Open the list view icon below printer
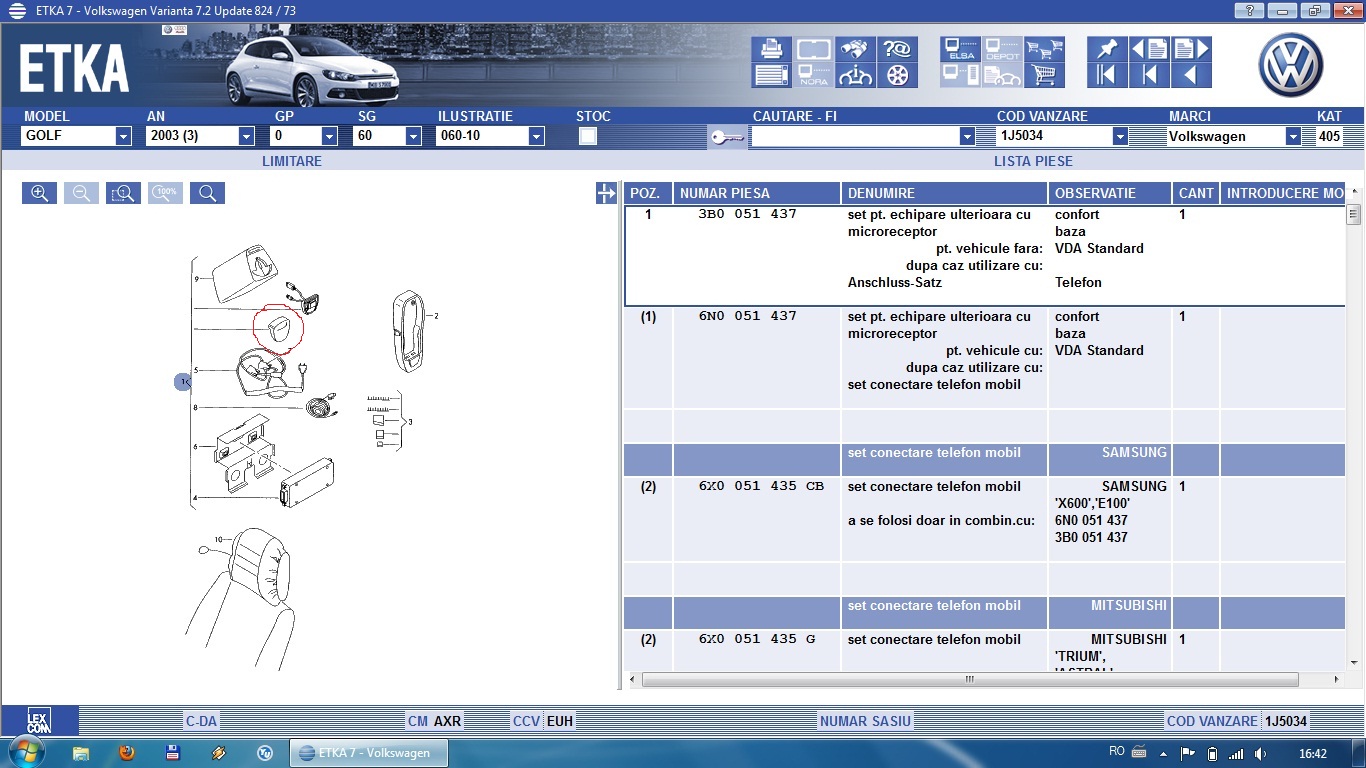The image size is (1366, 768). click(771, 75)
